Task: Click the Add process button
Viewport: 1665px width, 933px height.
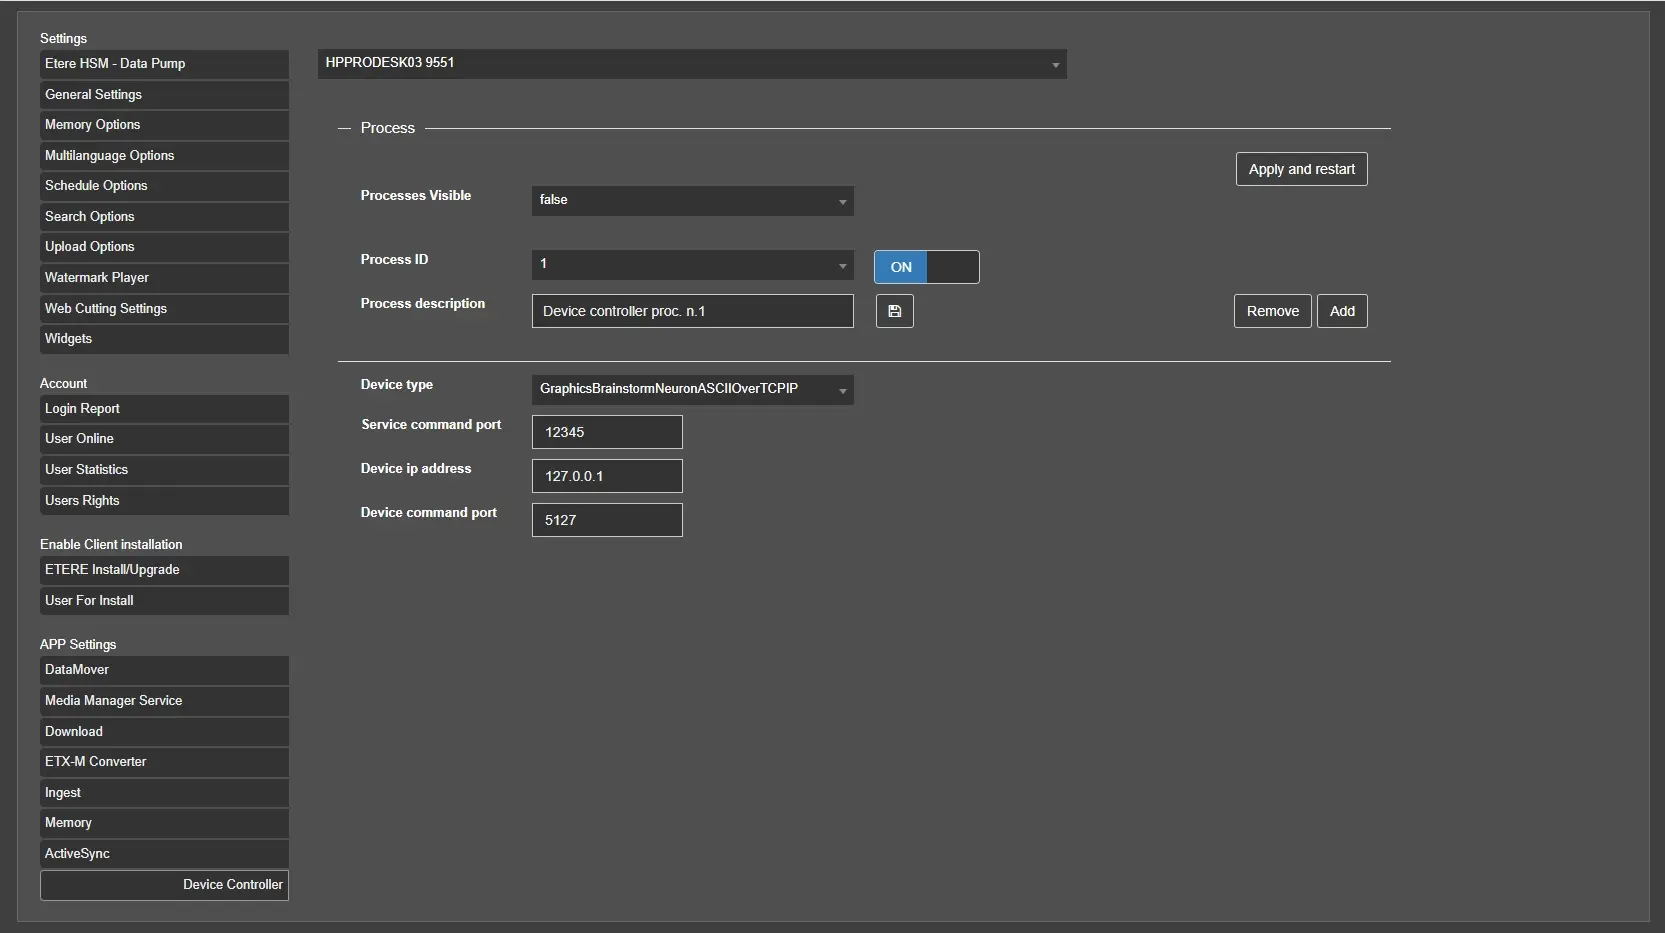Action: 1341,311
